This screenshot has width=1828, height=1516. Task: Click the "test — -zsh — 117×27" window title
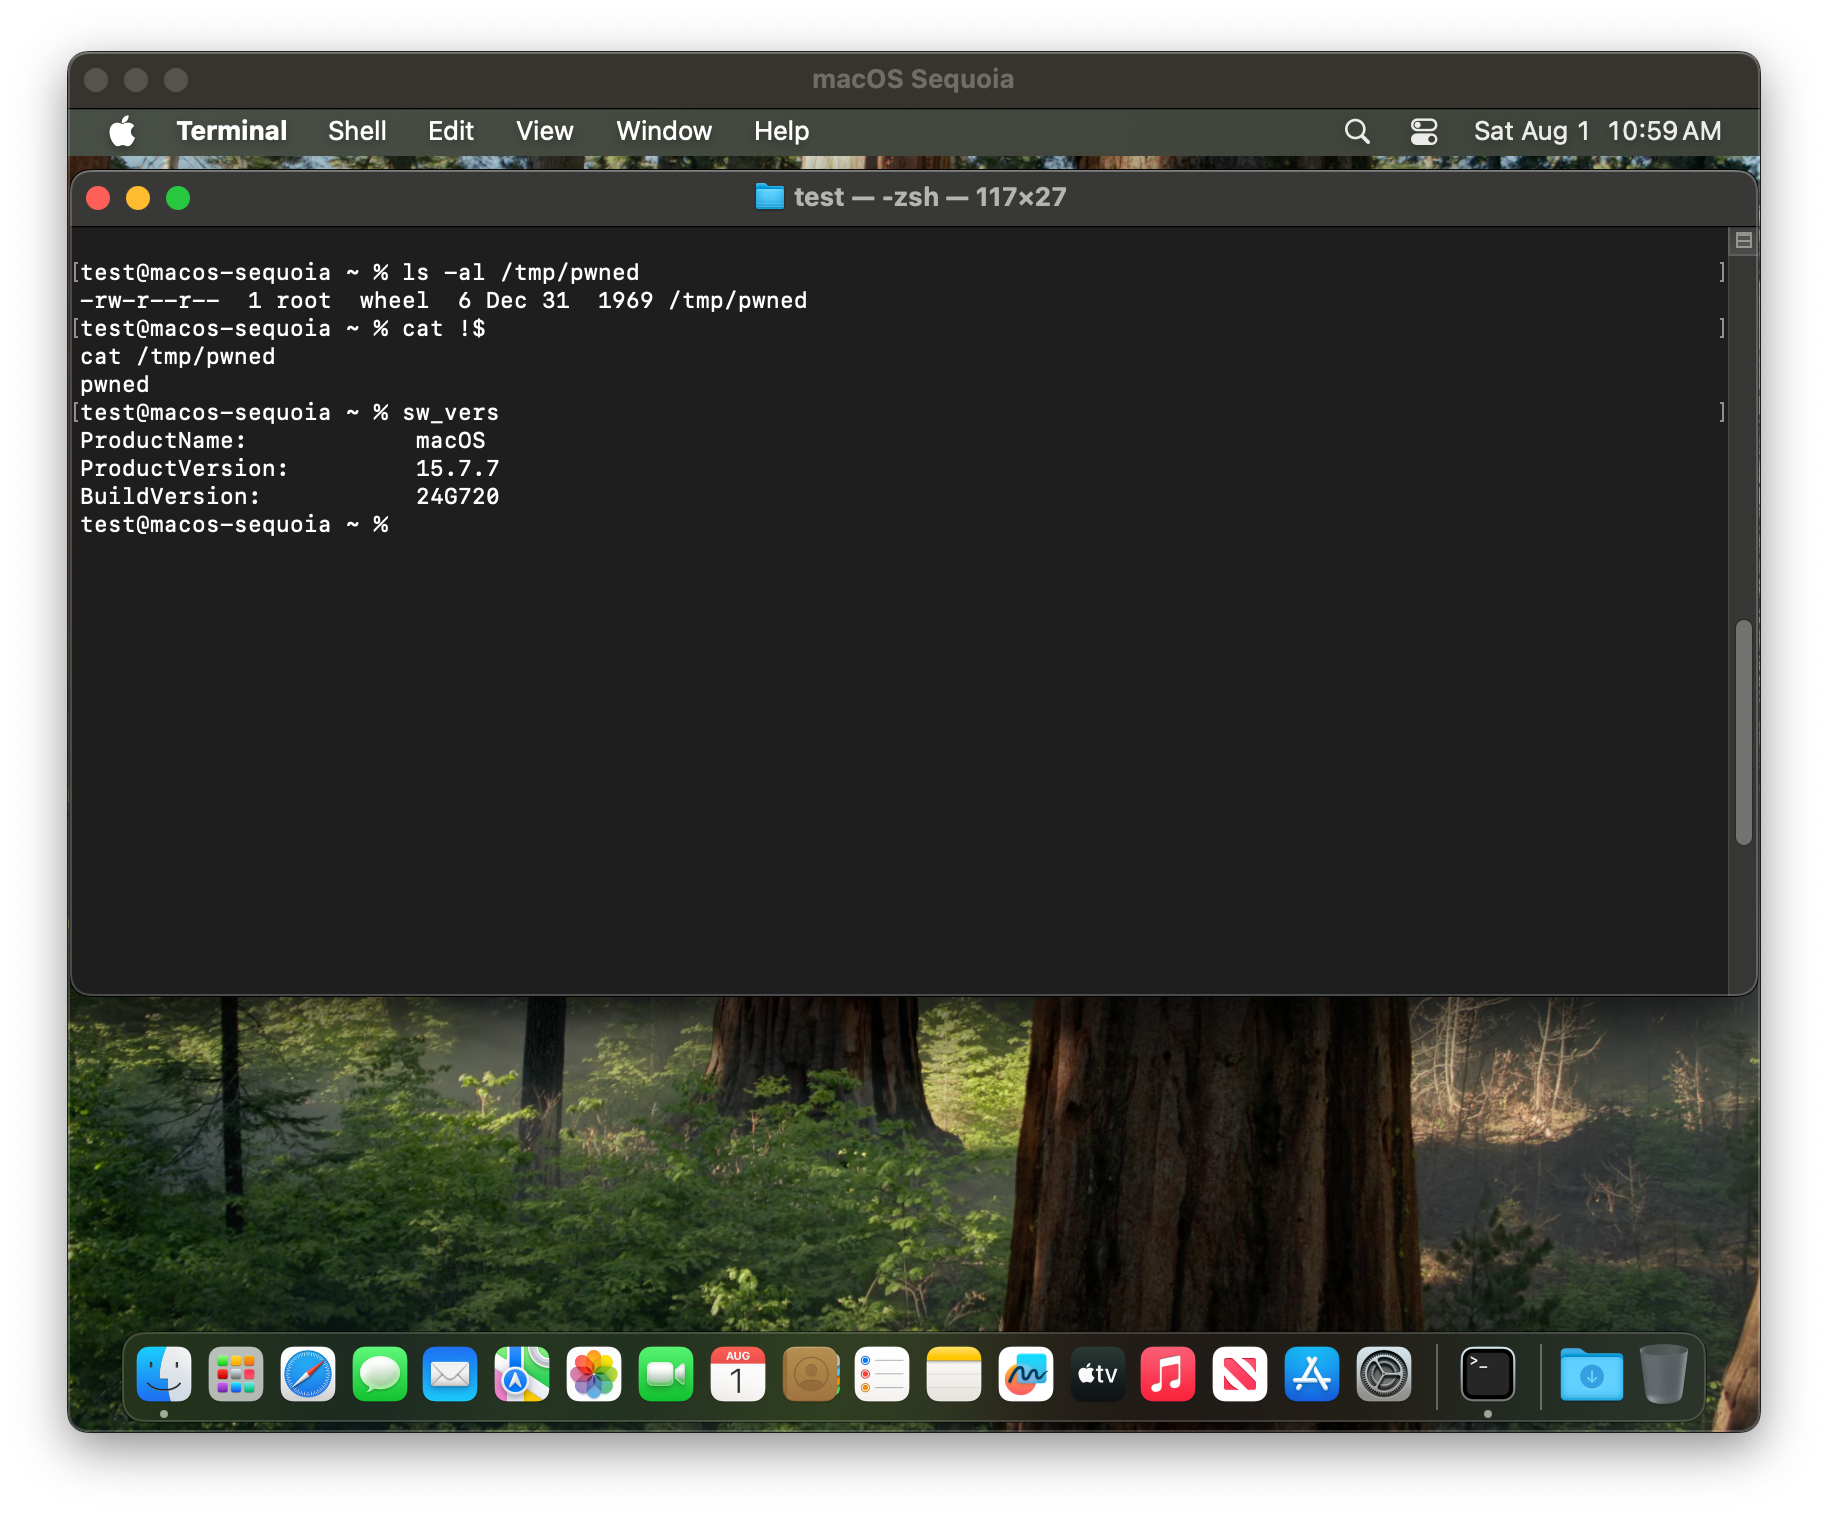930,197
